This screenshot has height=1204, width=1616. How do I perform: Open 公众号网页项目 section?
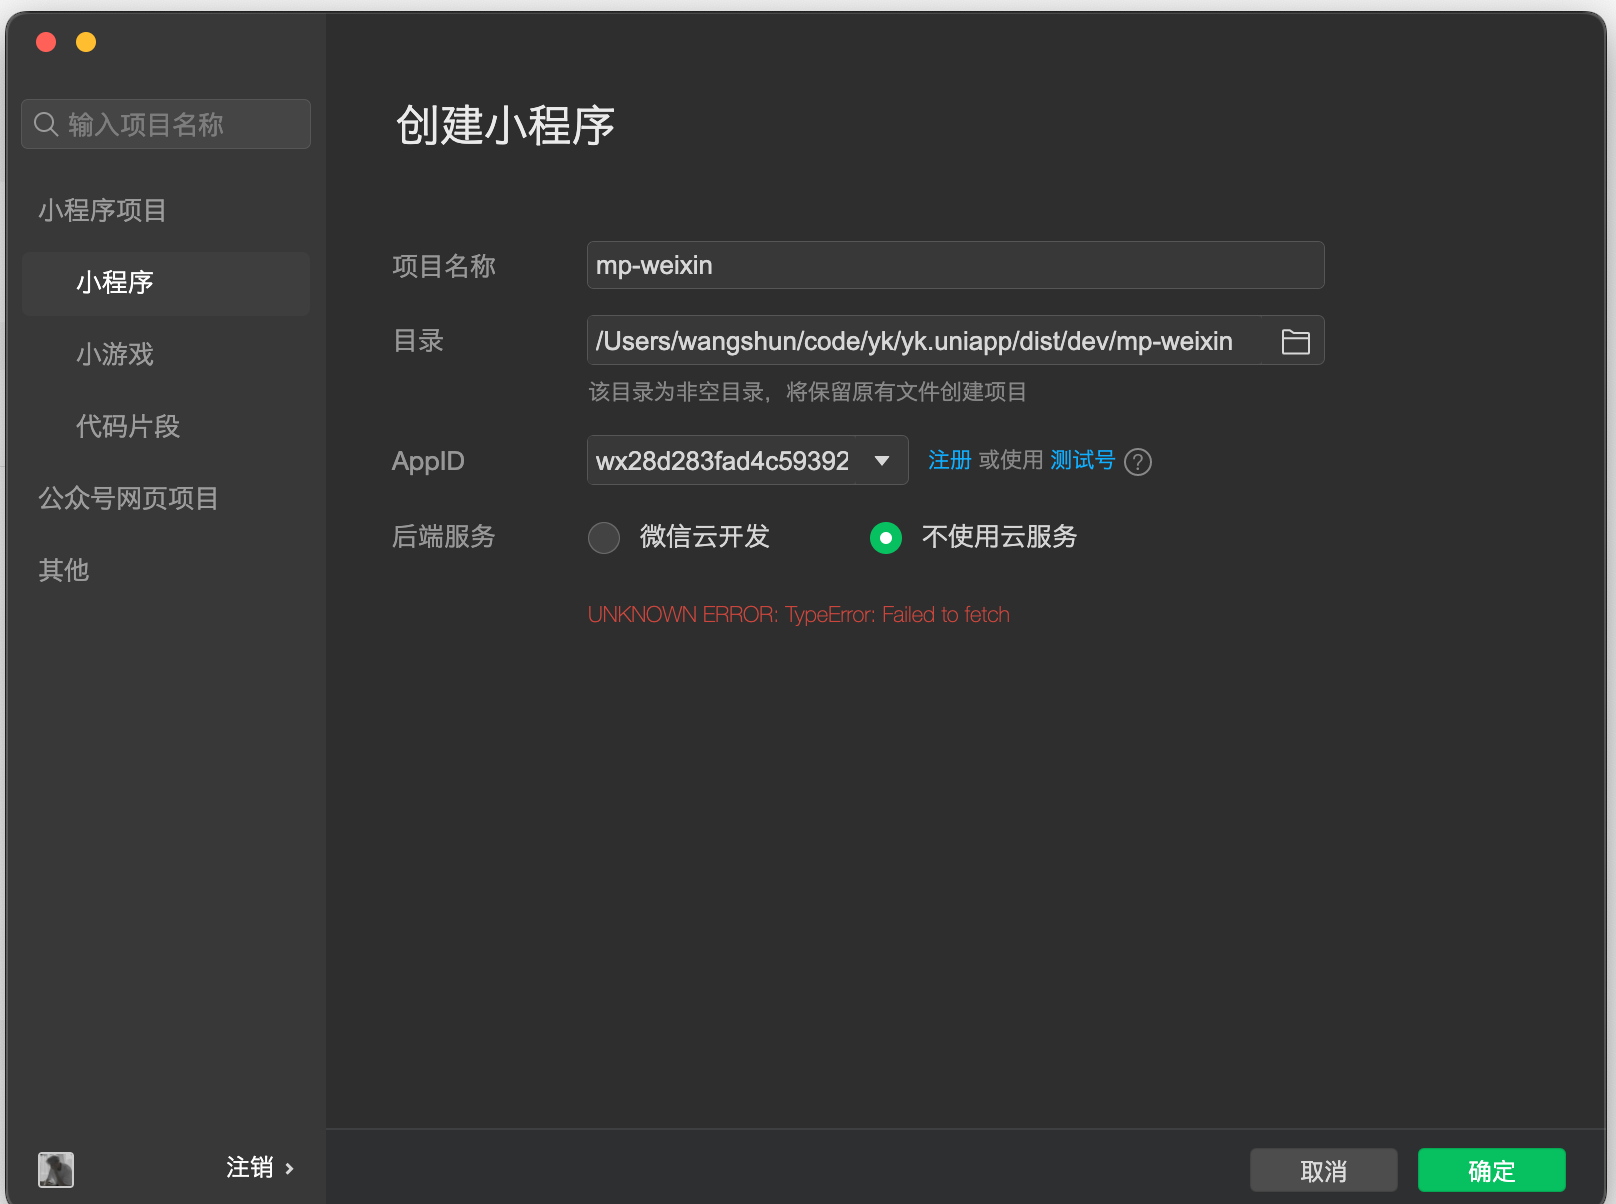pyautogui.click(x=128, y=498)
